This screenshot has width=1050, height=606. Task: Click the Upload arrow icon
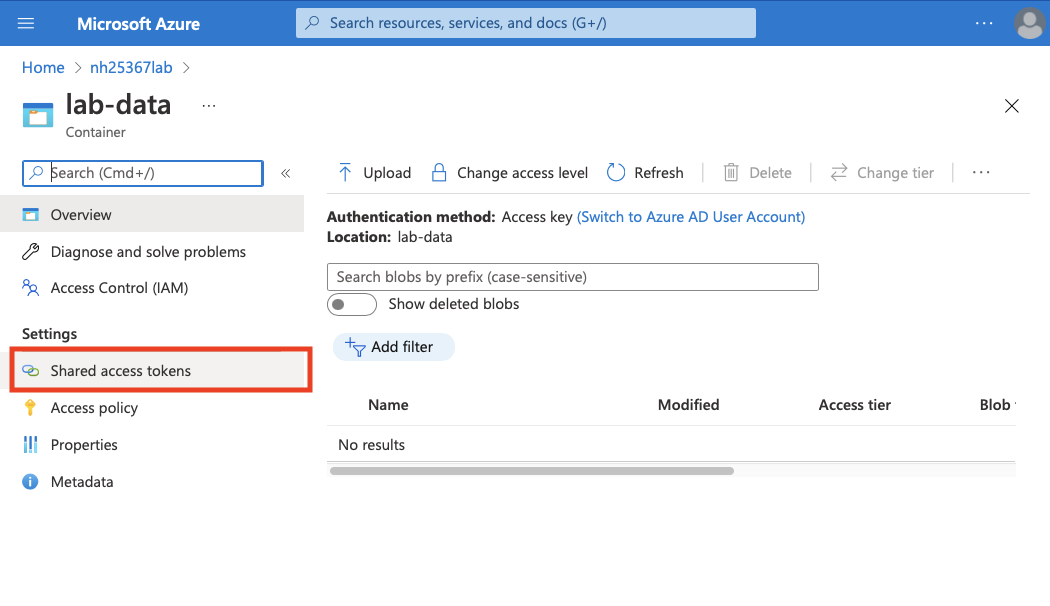point(345,173)
